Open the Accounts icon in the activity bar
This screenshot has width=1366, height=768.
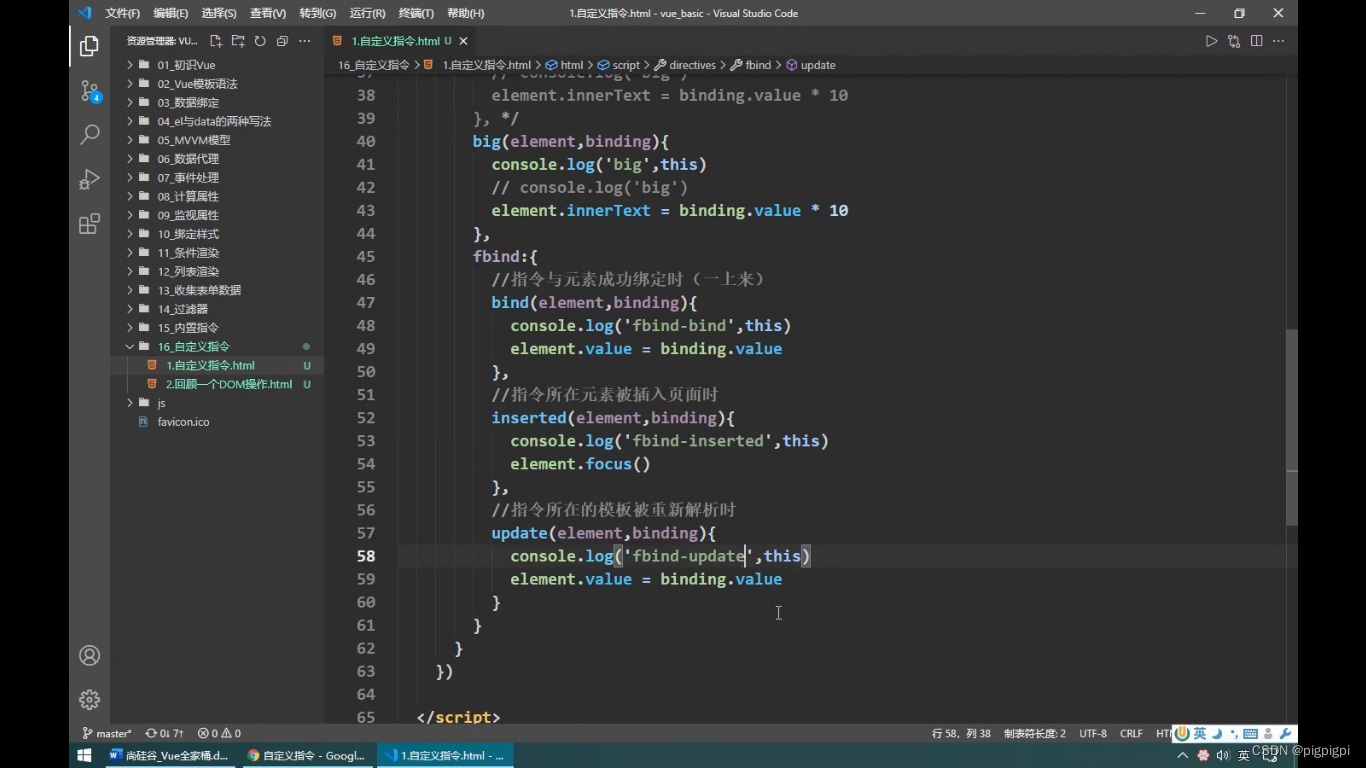click(89, 655)
